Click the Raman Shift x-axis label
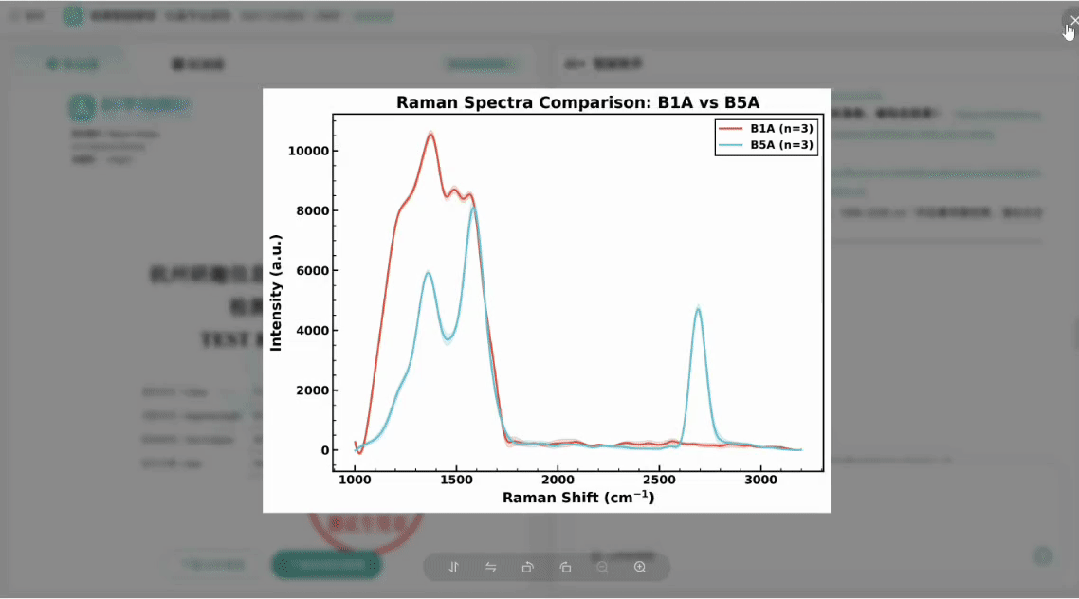This screenshot has height=599, width=1079. [x=578, y=497]
